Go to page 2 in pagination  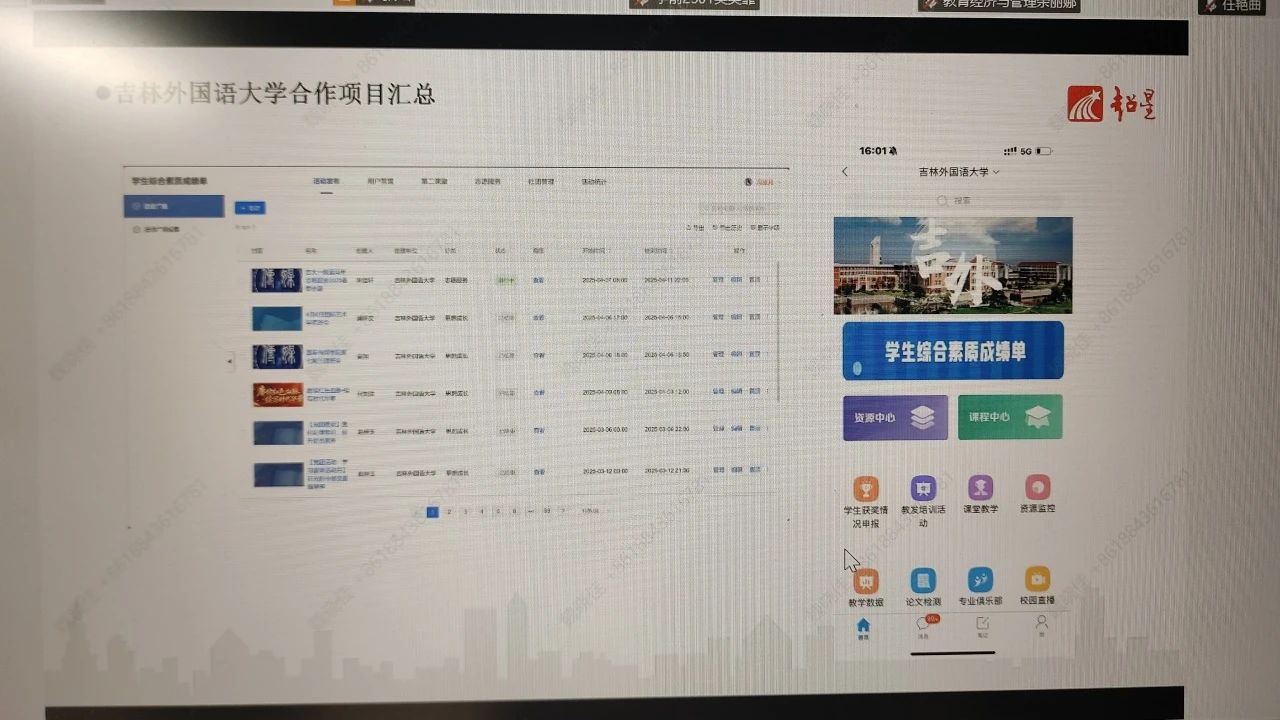click(449, 511)
